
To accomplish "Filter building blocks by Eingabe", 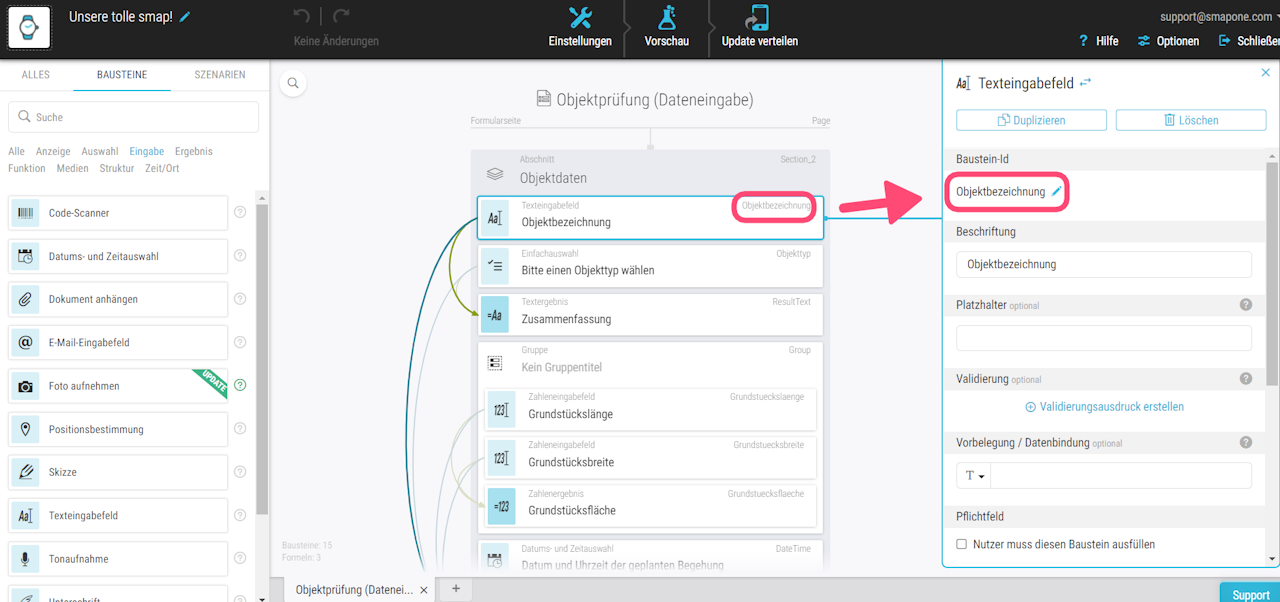I will [x=147, y=152].
